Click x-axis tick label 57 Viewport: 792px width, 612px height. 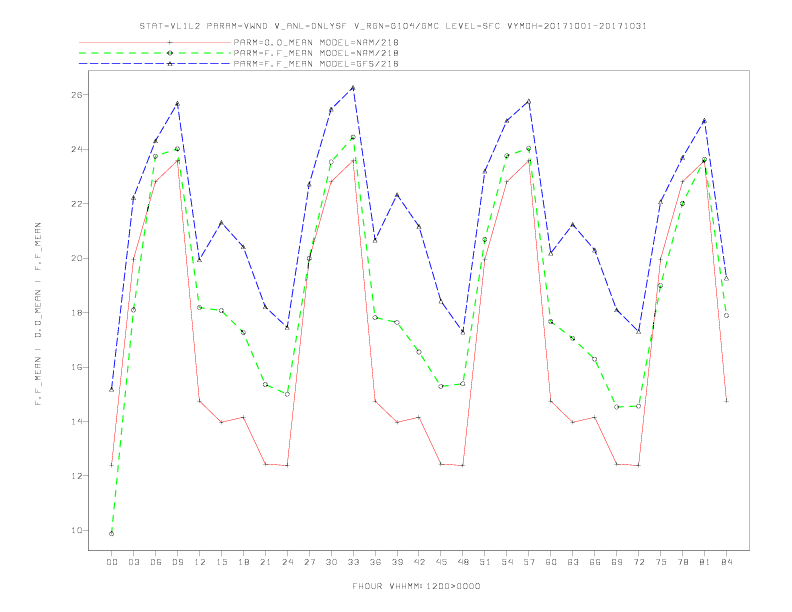[x=529, y=562]
